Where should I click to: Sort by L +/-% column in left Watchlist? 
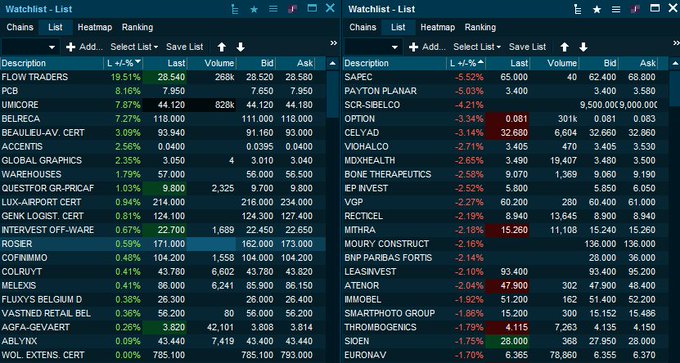tap(123, 63)
